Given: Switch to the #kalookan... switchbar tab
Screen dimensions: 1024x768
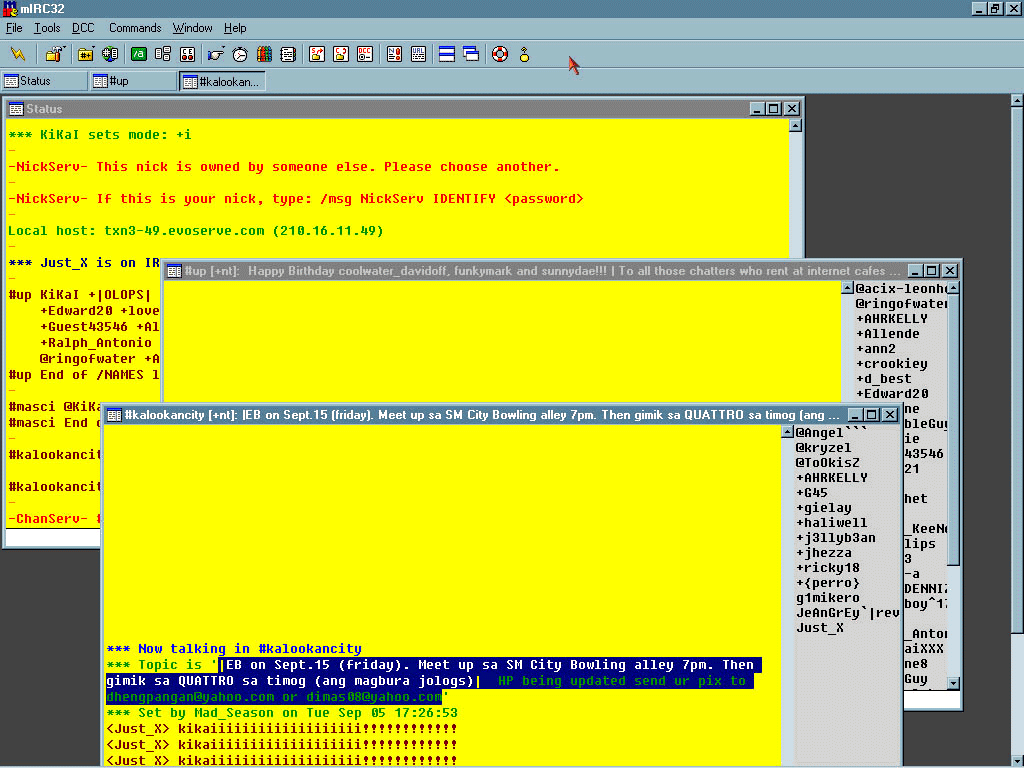Looking at the screenshot, I should [222, 81].
